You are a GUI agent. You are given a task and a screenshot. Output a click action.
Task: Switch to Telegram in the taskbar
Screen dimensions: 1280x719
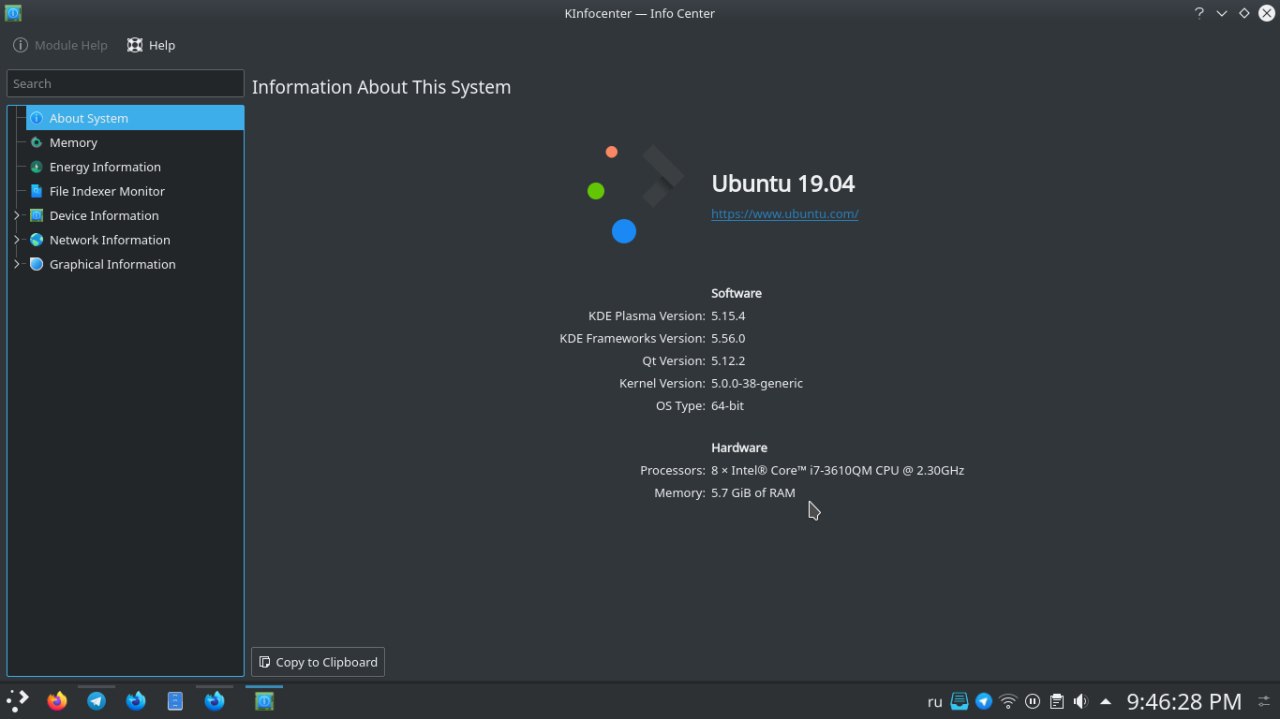coord(96,701)
